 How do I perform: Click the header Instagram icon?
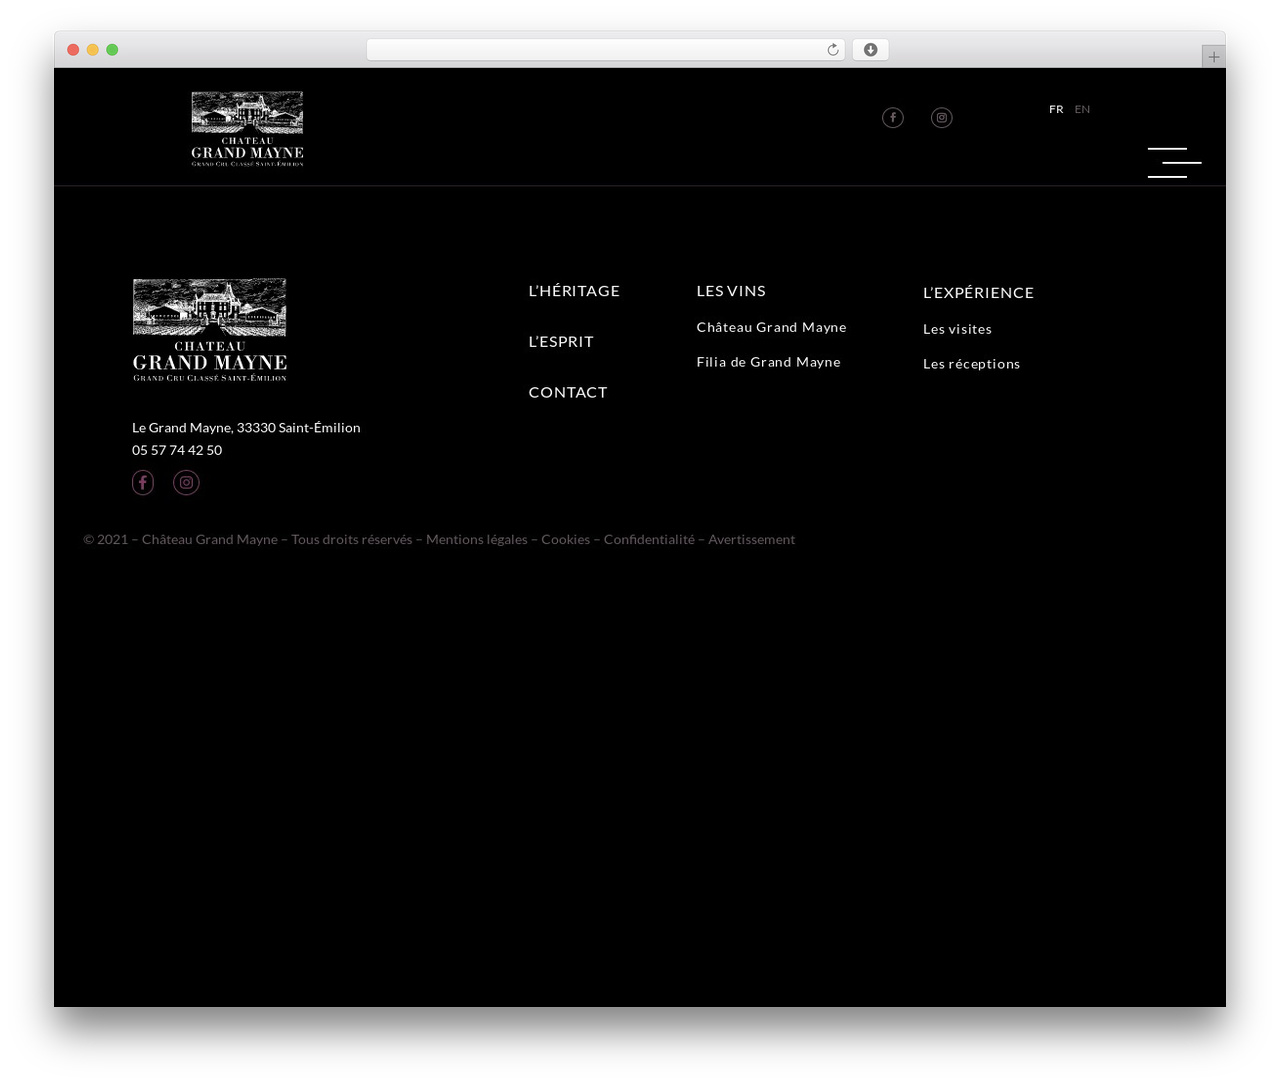click(x=942, y=118)
